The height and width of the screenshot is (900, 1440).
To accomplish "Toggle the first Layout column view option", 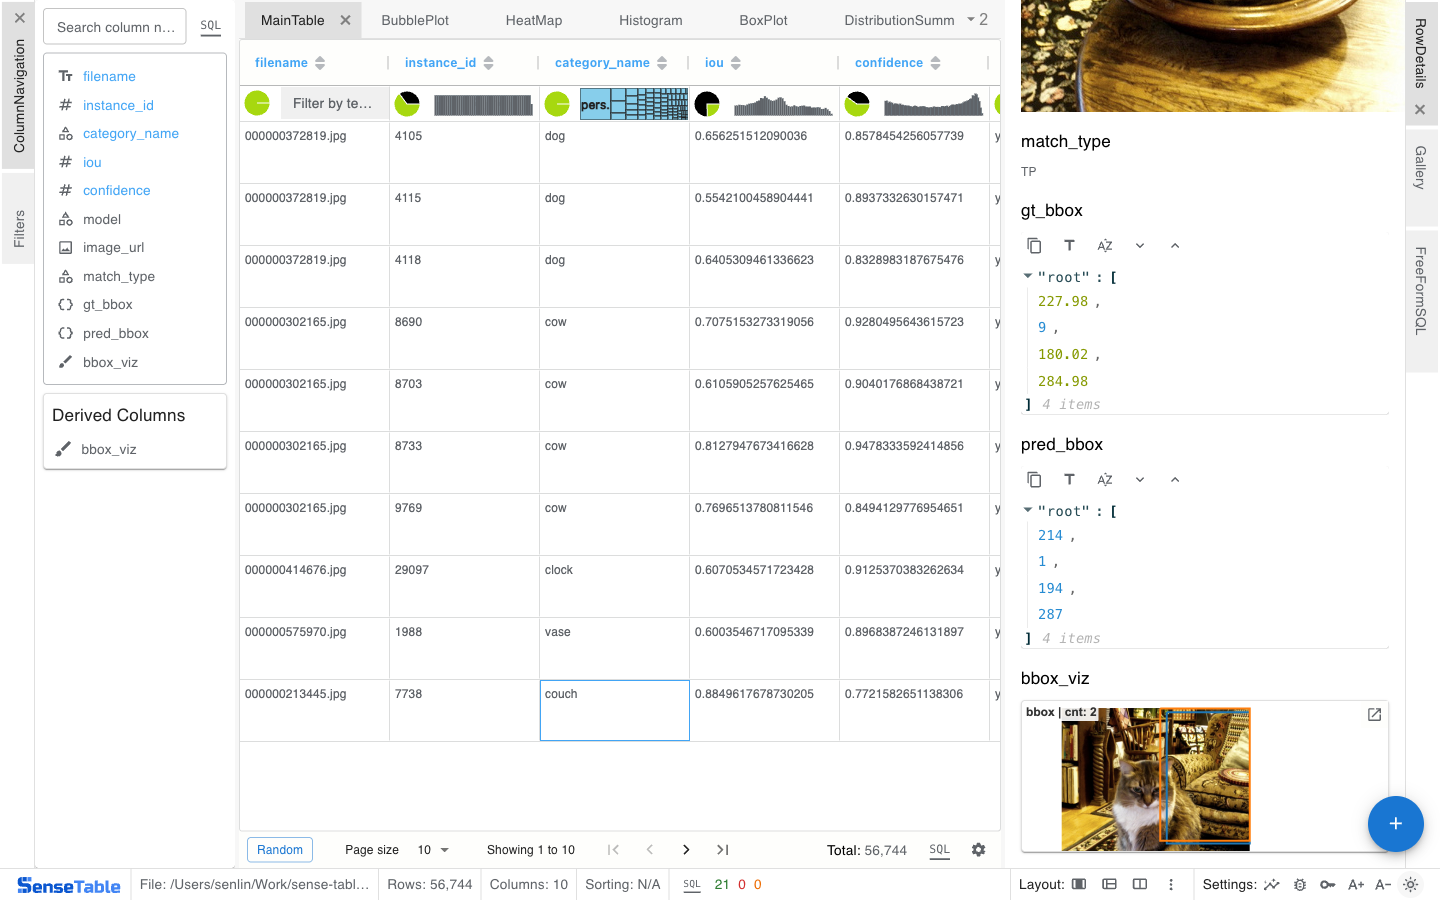I will pos(1079,885).
